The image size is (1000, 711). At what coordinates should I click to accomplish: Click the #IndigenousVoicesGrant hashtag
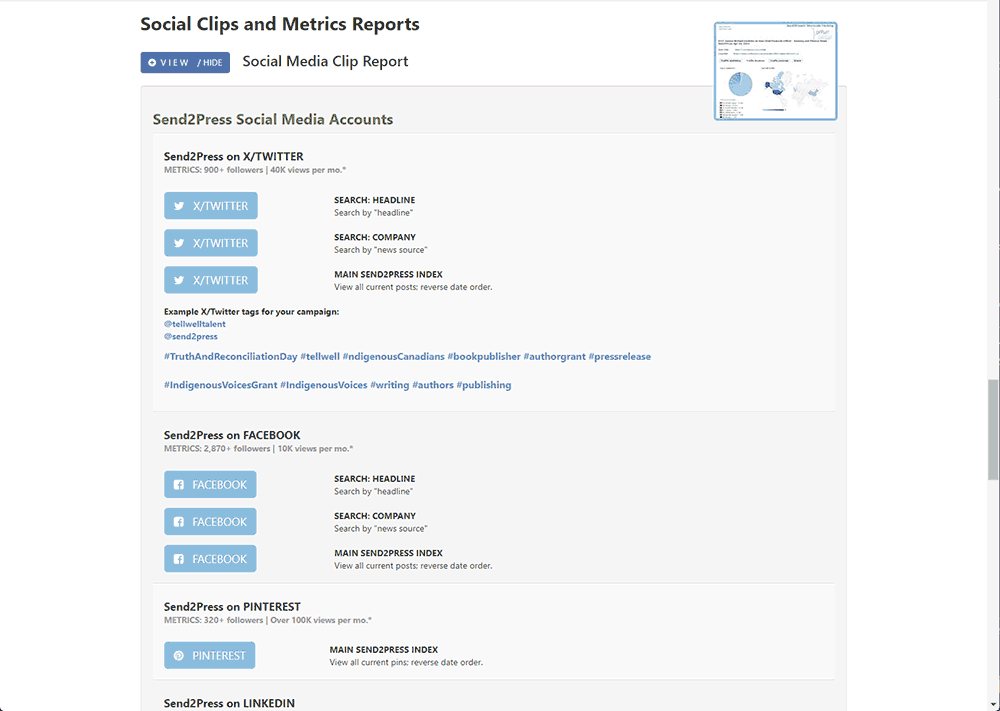point(219,385)
